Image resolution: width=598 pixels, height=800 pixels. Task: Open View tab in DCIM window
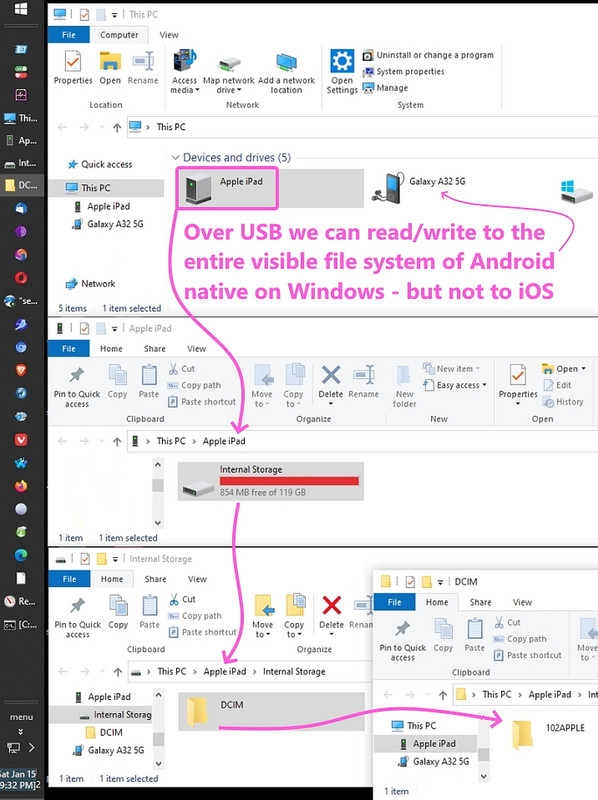click(522, 603)
